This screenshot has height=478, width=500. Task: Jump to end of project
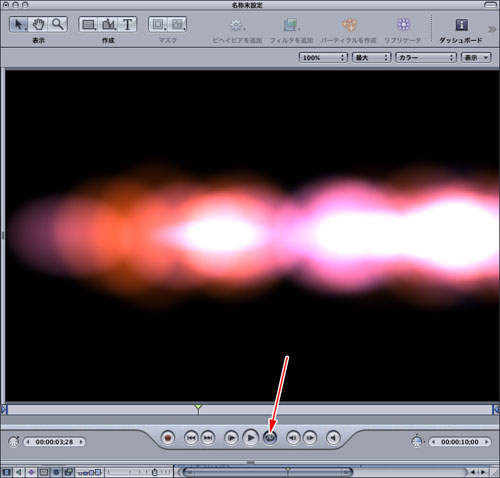pyautogui.click(x=208, y=438)
